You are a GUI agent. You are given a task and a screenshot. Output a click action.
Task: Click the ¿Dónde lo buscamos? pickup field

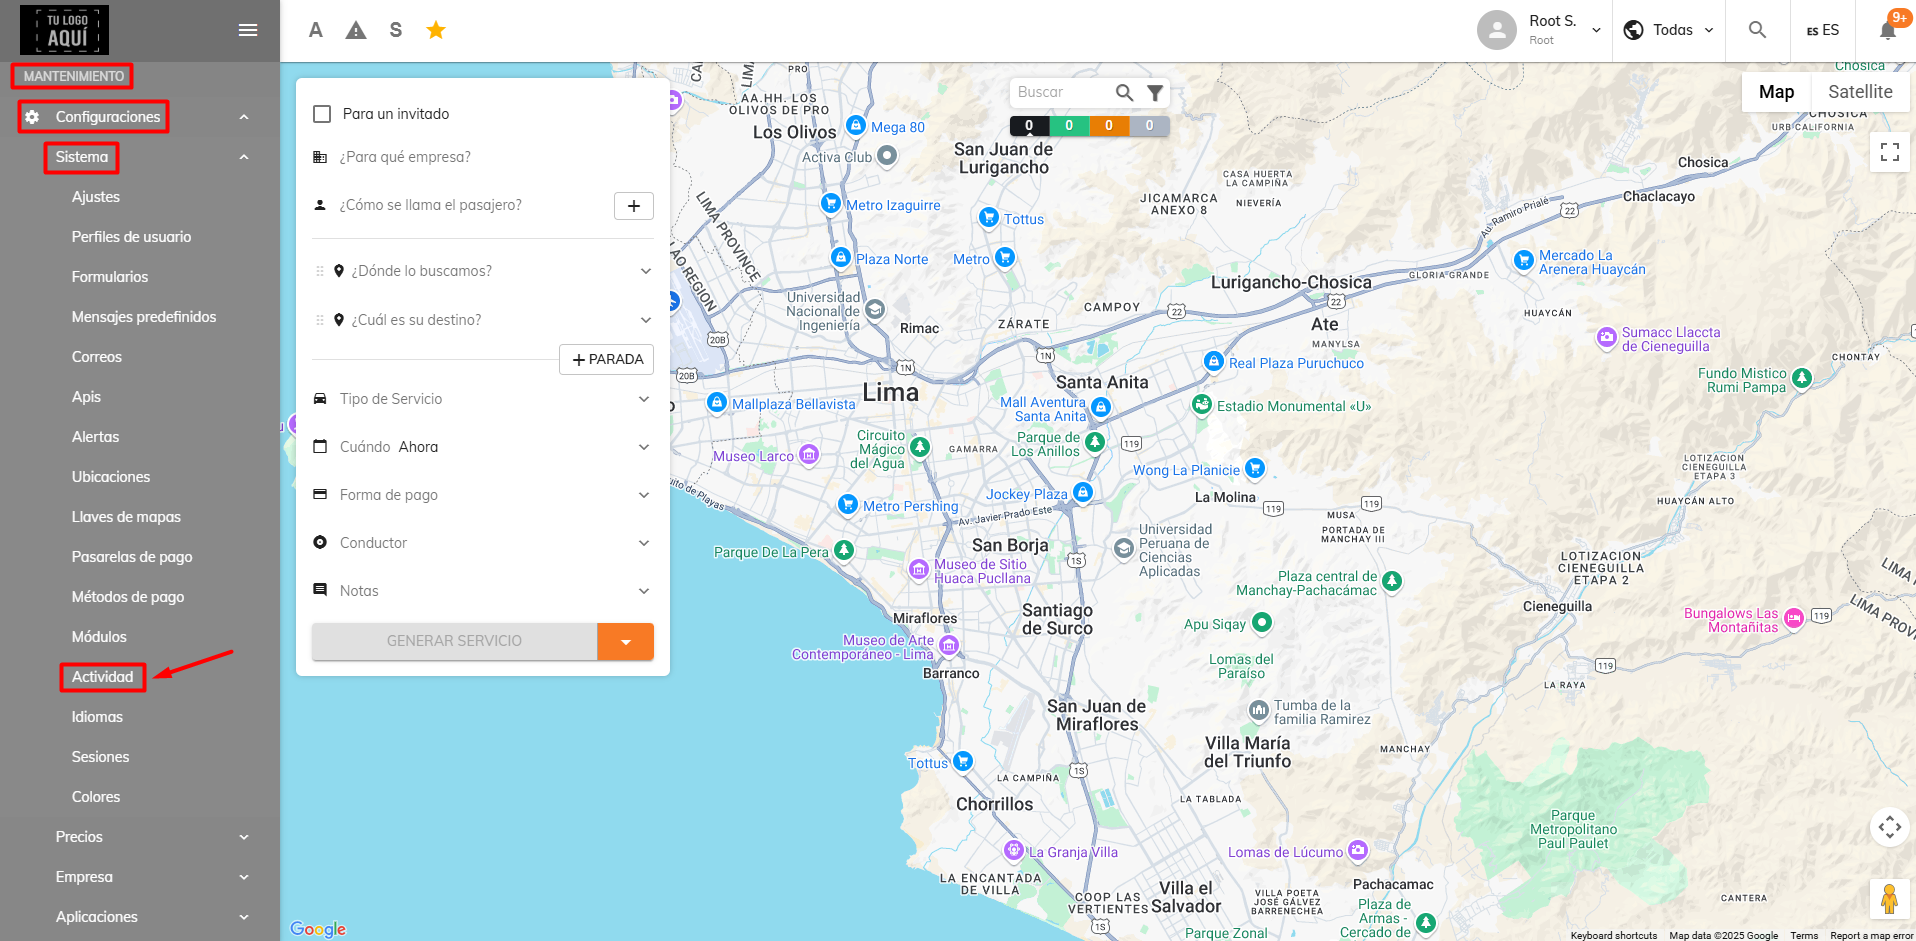(x=483, y=271)
